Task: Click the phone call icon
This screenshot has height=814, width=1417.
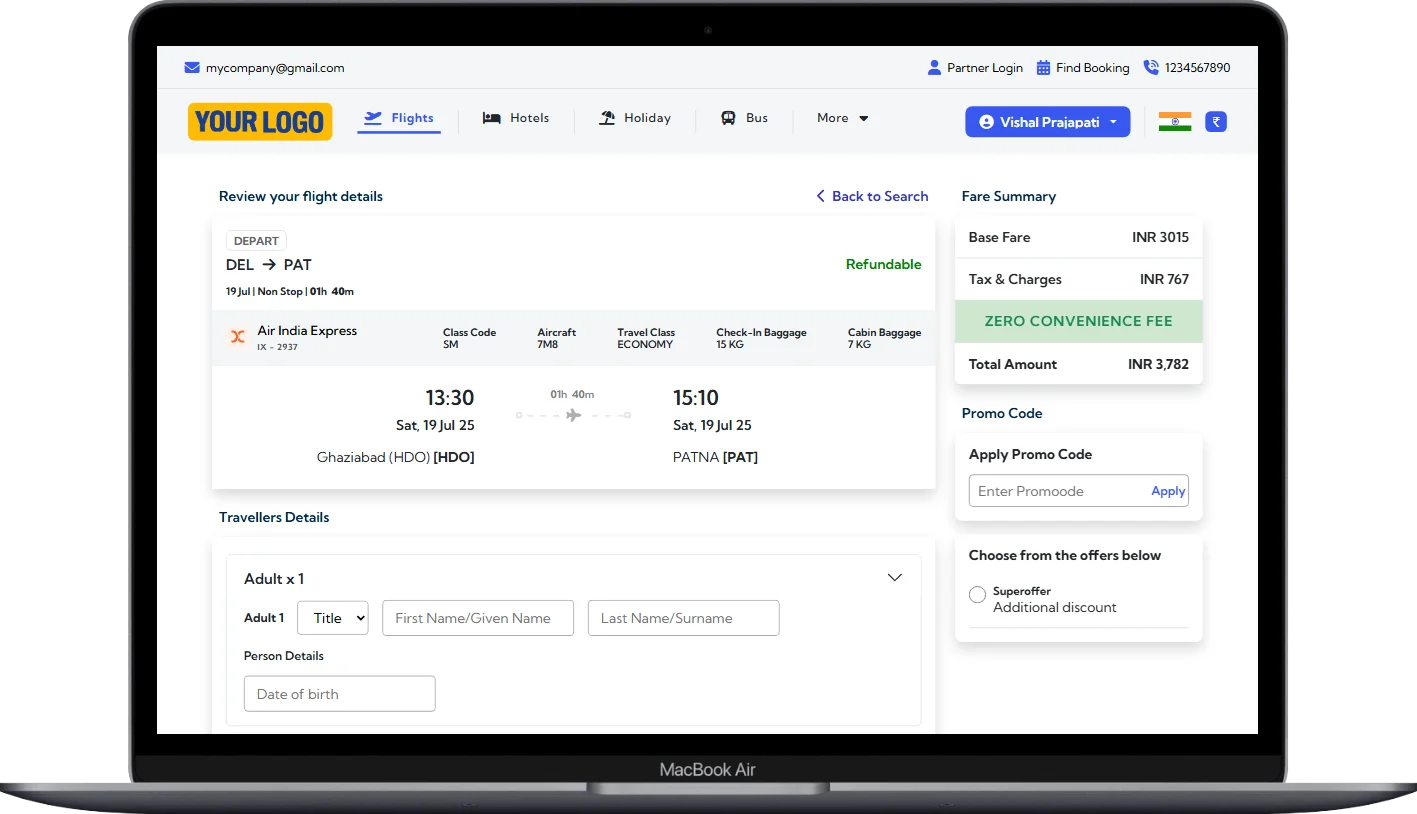Action: [1151, 68]
